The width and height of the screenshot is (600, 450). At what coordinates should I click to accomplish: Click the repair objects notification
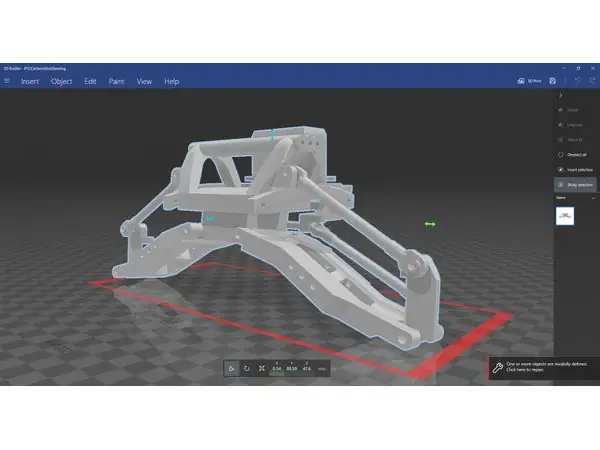tap(544, 368)
